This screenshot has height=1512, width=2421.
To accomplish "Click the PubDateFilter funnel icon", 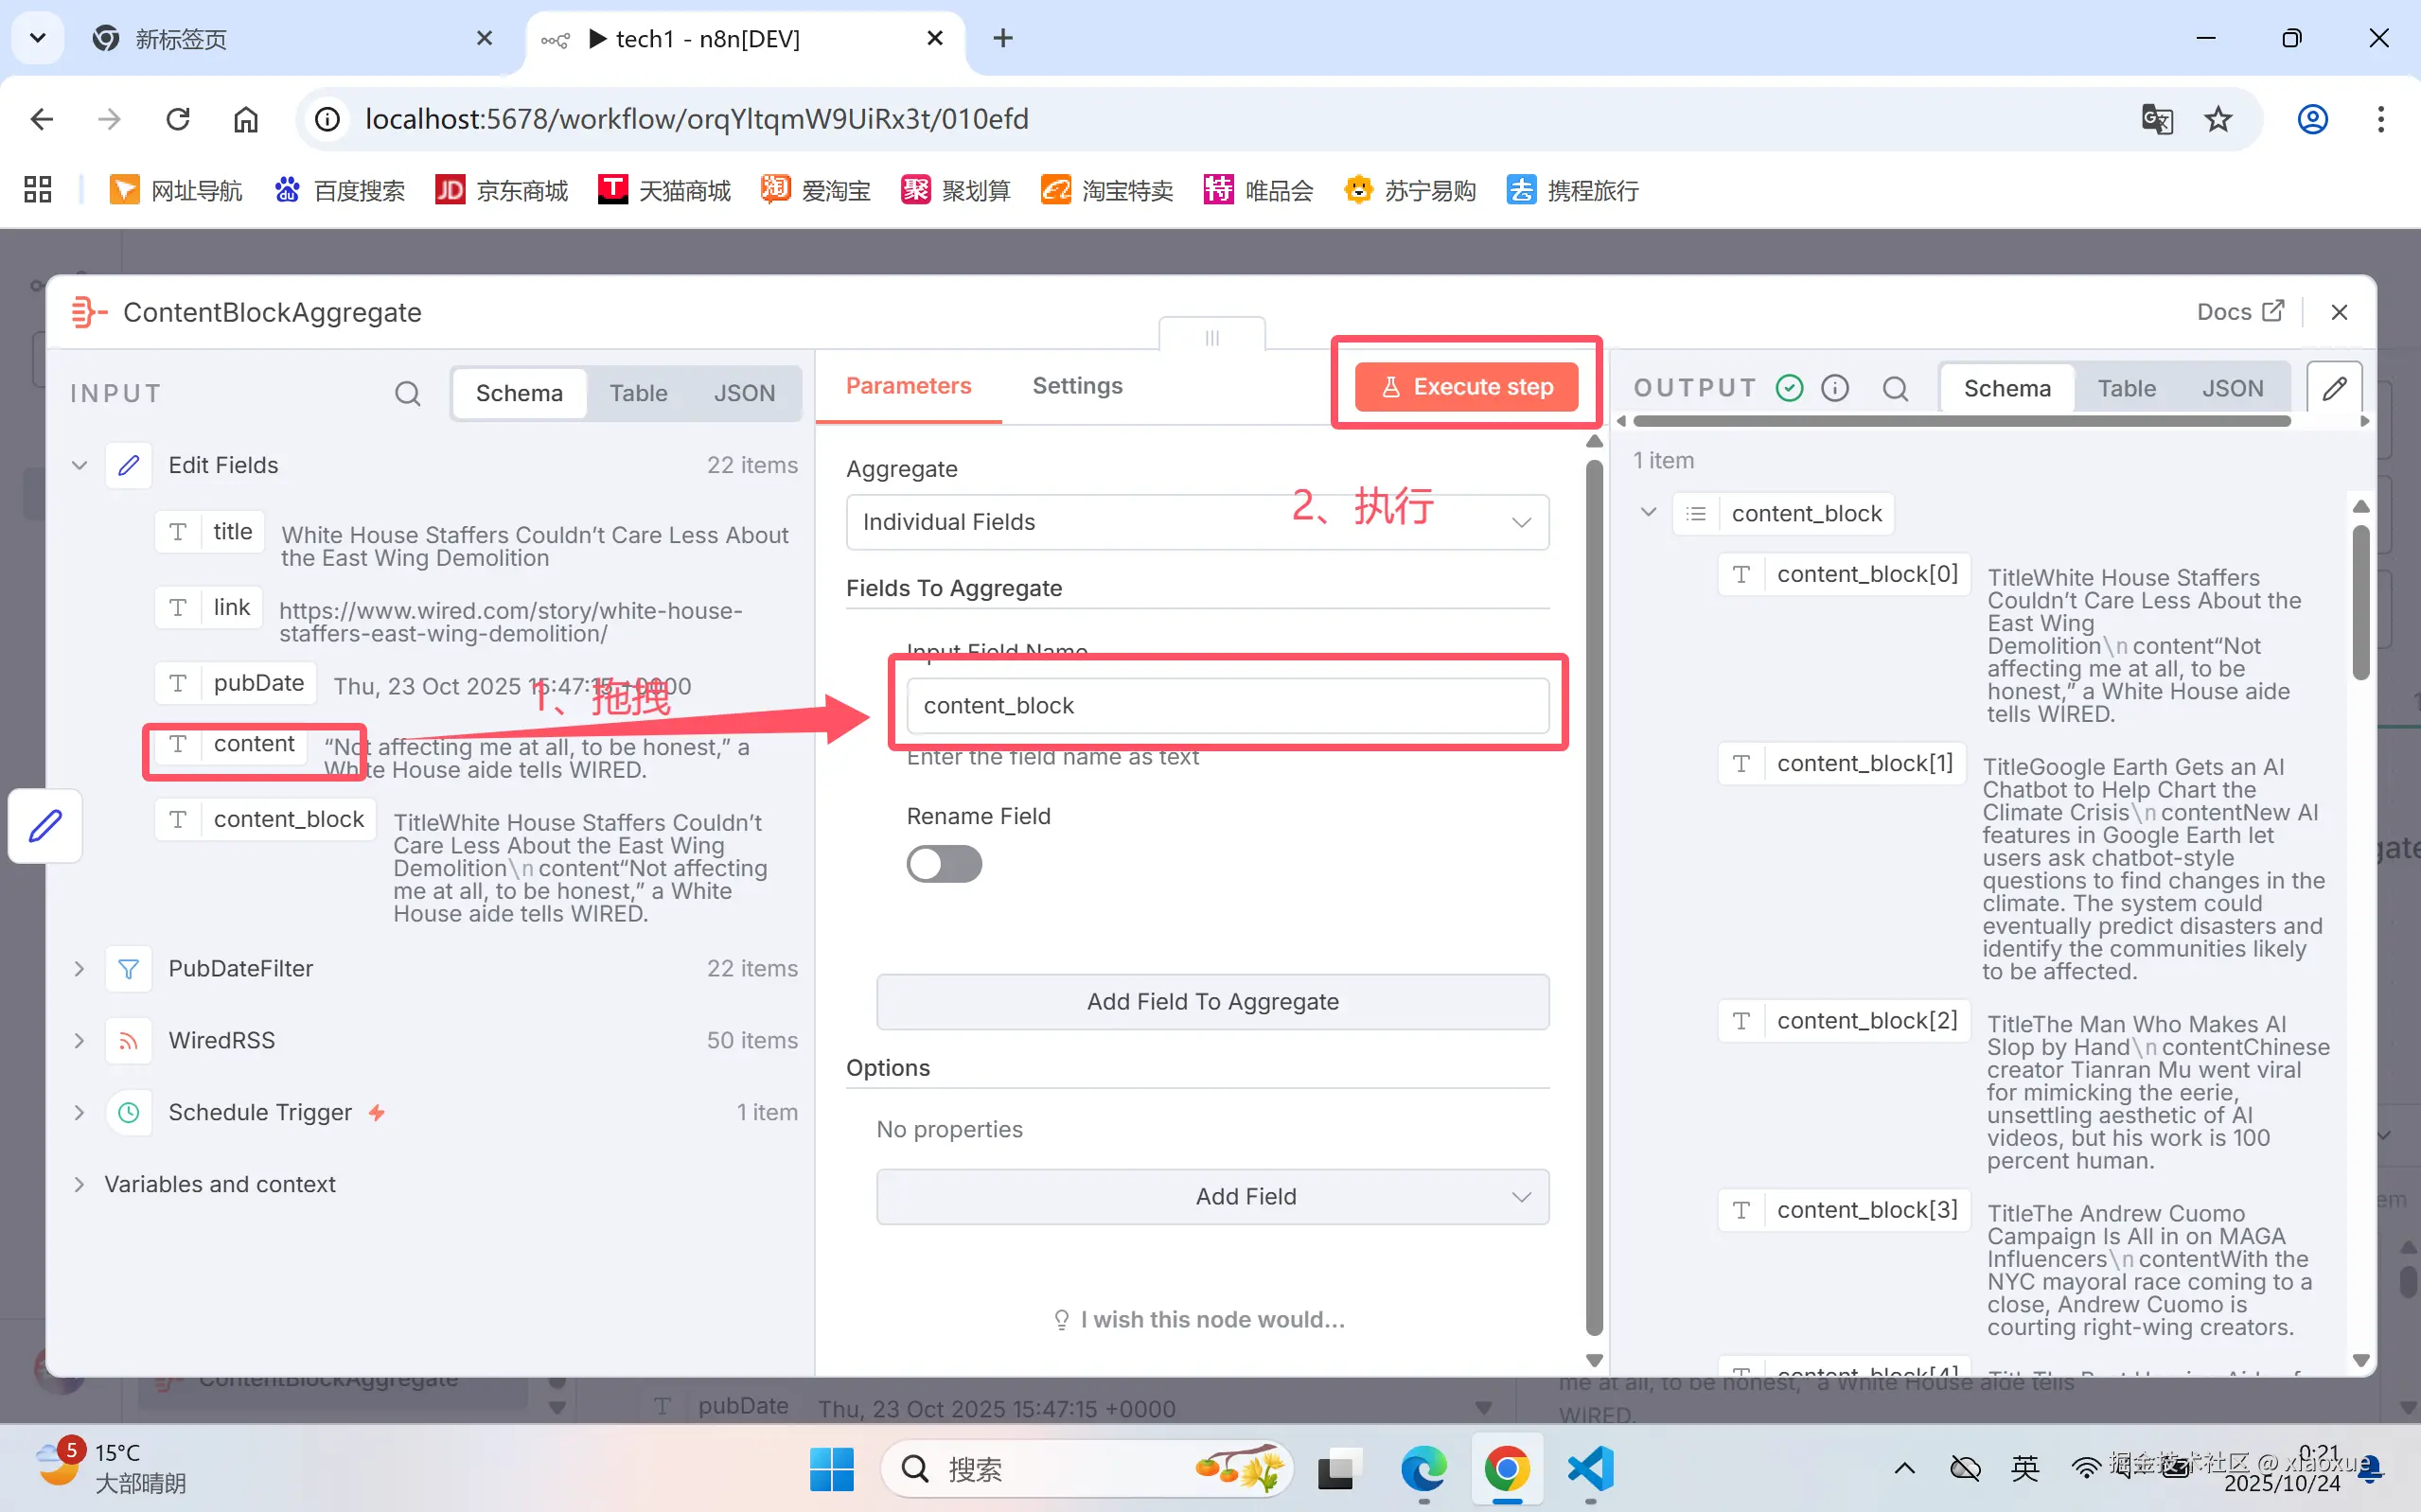I will 129,968.
